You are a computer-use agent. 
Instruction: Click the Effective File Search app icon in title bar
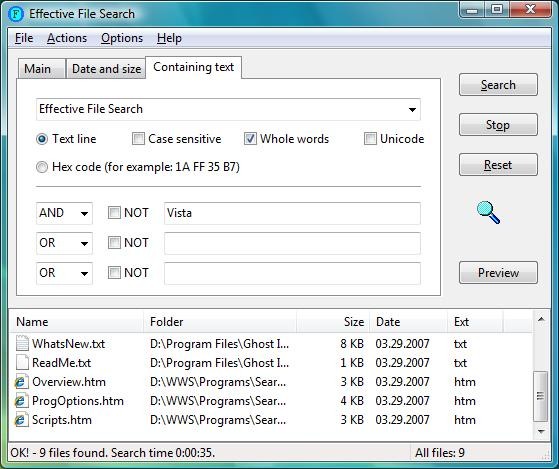(x=16, y=14)
